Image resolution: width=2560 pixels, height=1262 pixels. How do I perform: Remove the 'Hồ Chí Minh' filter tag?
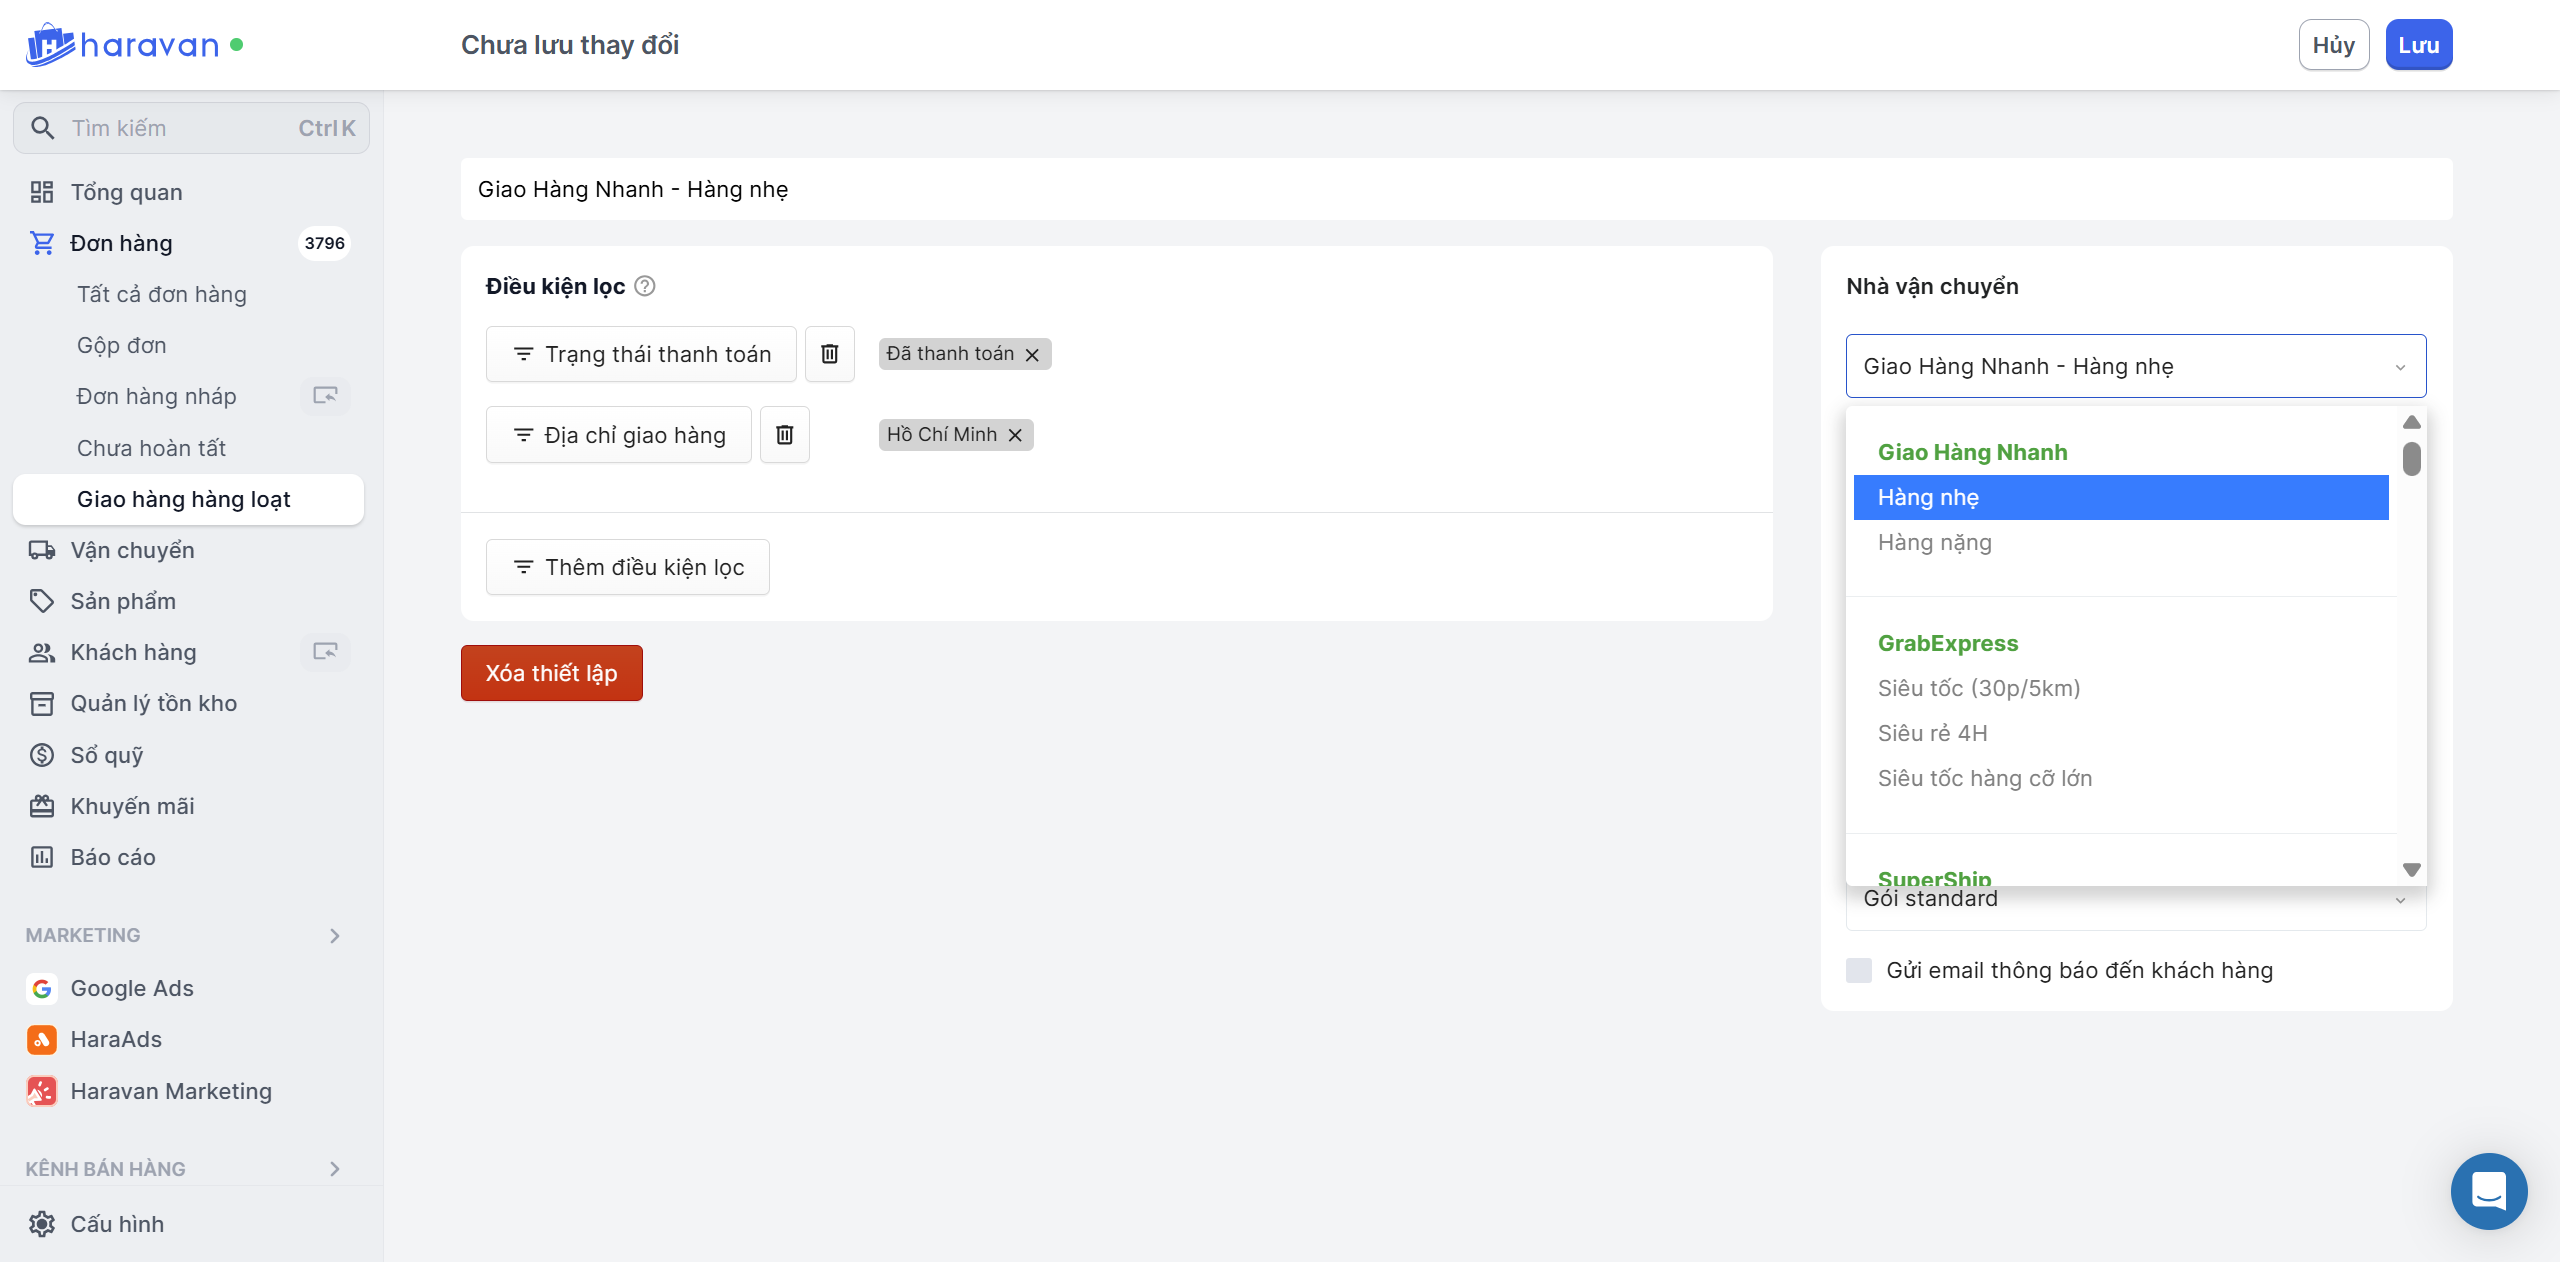click(x=1015, y=435)
